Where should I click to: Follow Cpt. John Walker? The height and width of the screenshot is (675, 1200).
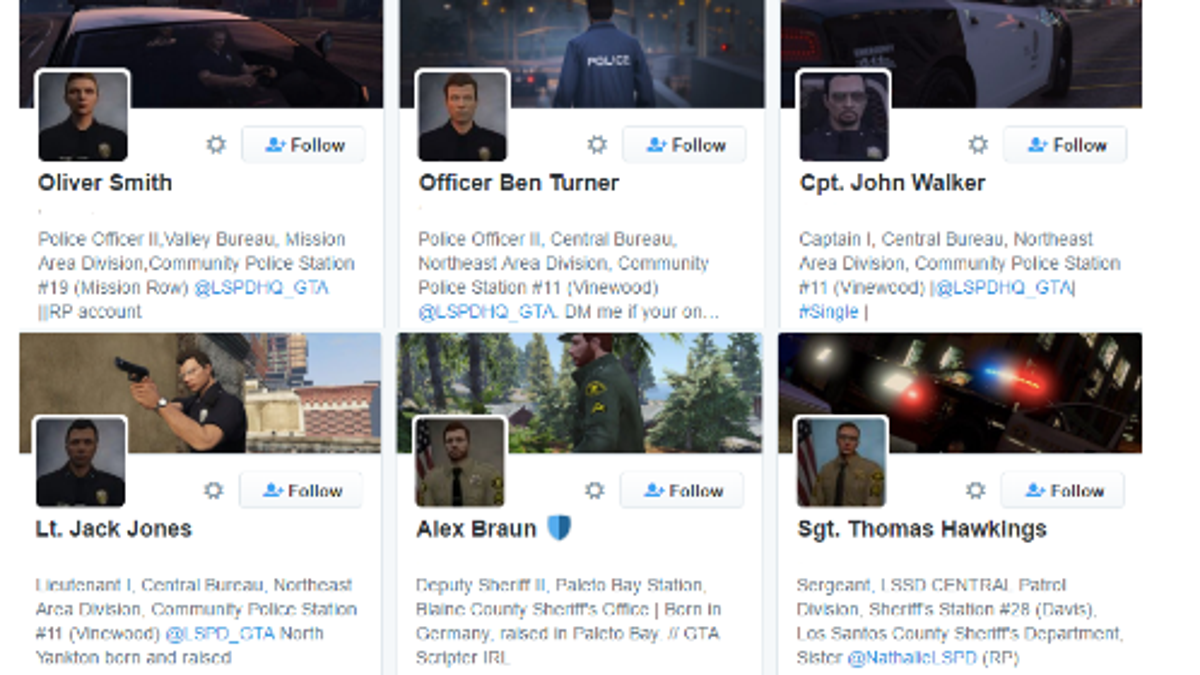click(1065, 145)
